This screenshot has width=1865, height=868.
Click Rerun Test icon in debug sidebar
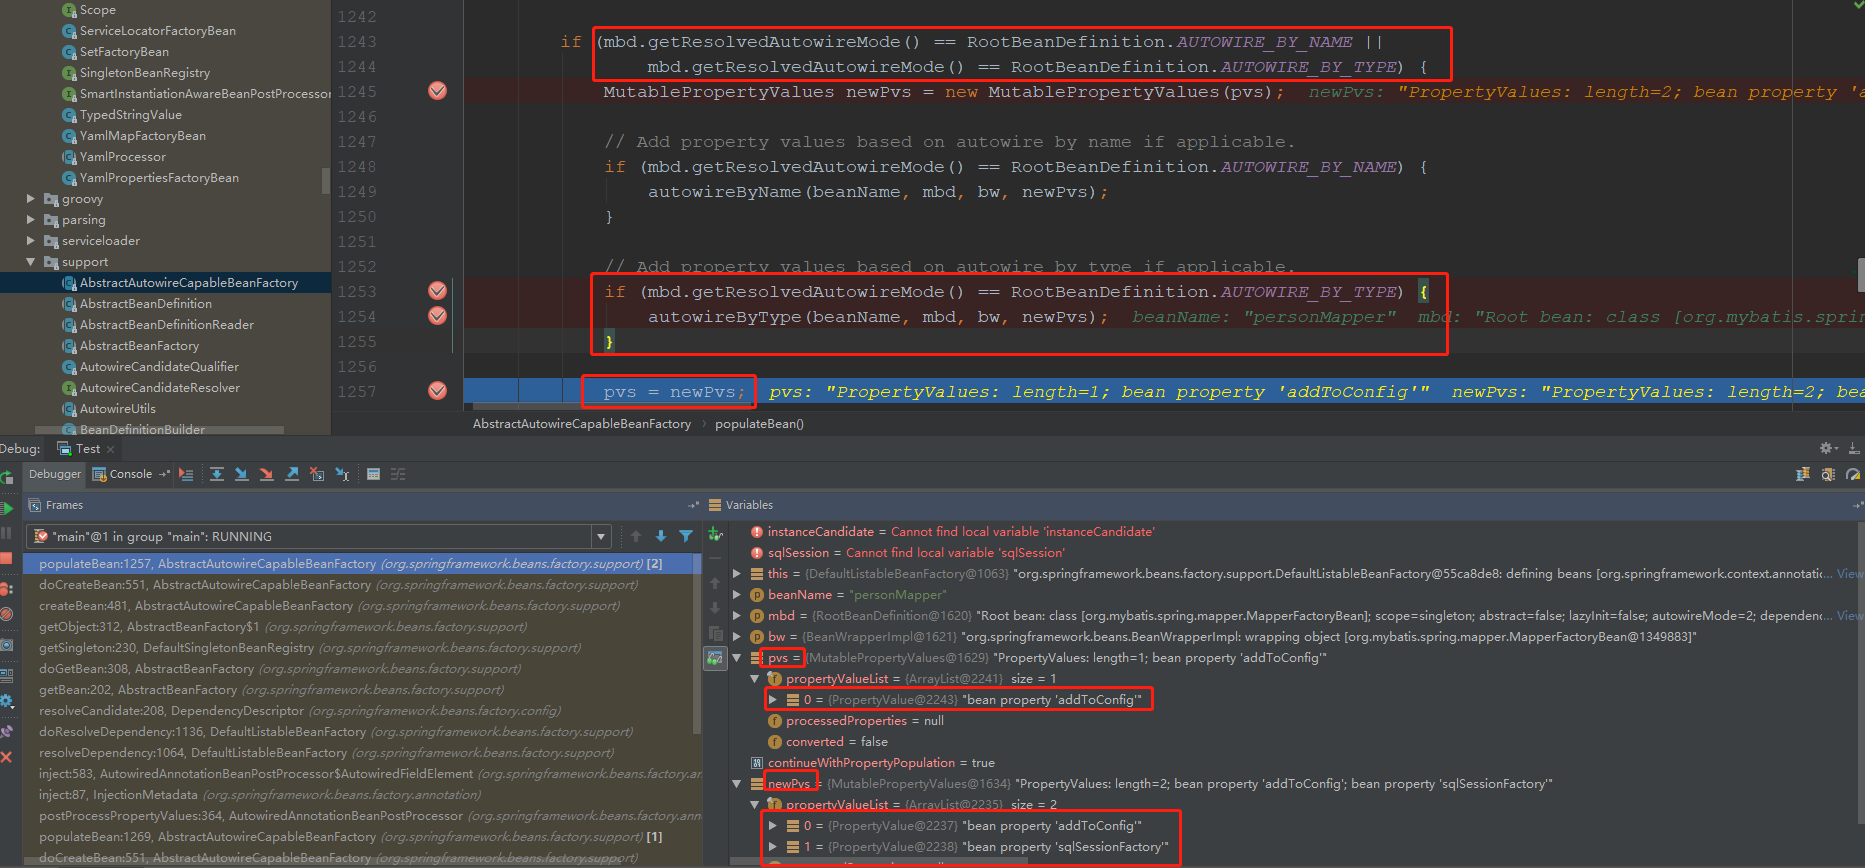coord(6,478)
